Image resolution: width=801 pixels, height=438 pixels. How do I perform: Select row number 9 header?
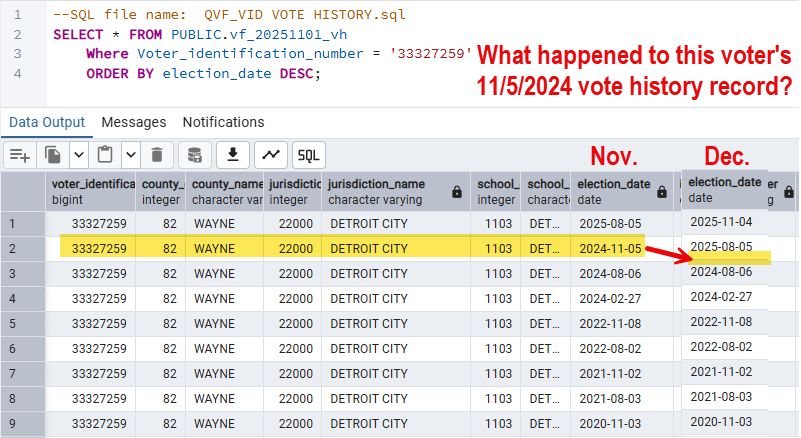click(x=23, y=424)
